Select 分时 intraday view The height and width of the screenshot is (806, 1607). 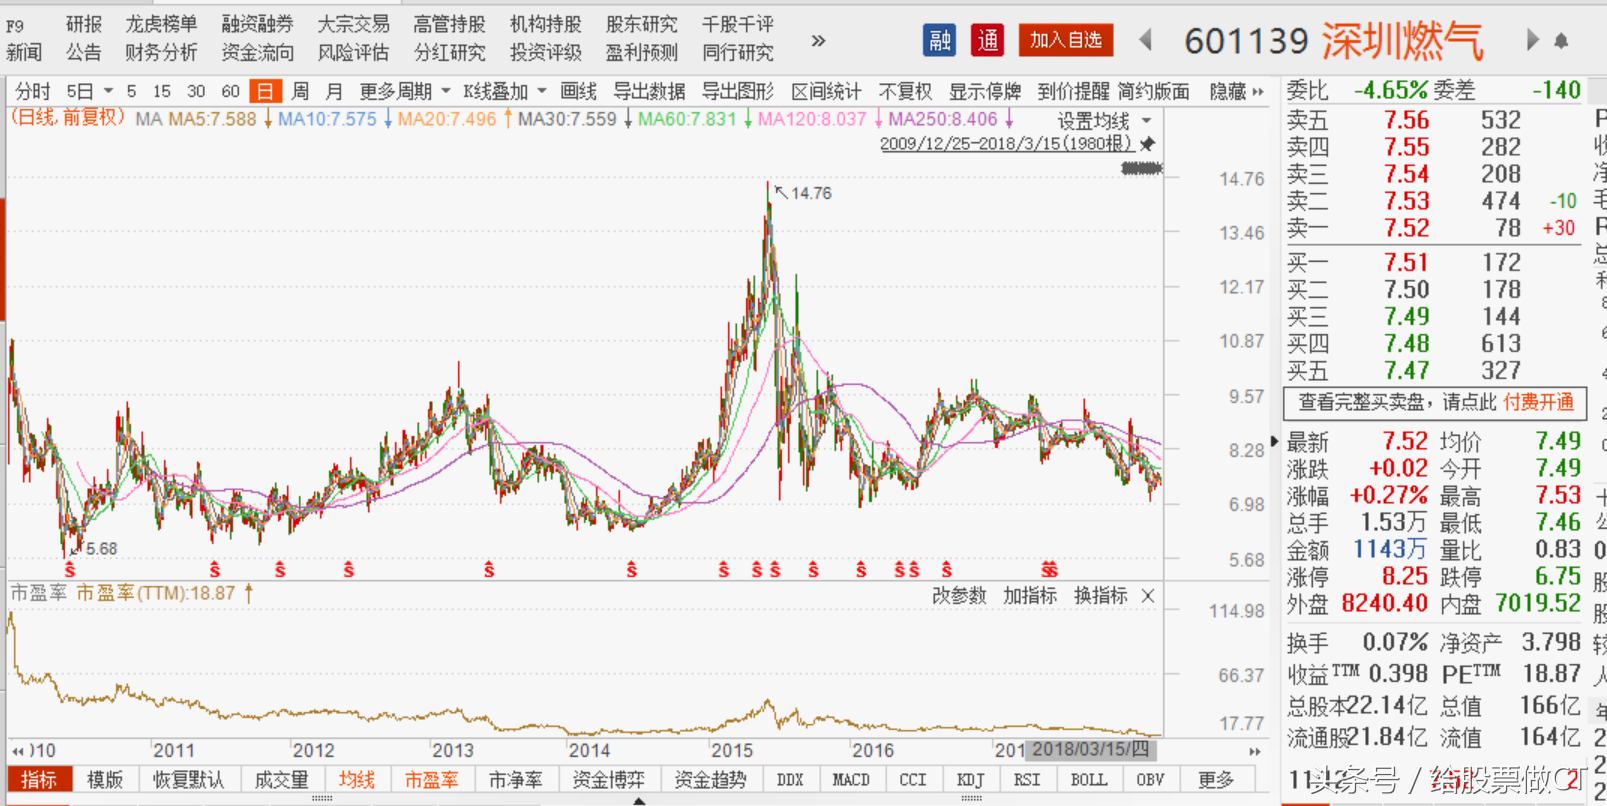(34, 91)
